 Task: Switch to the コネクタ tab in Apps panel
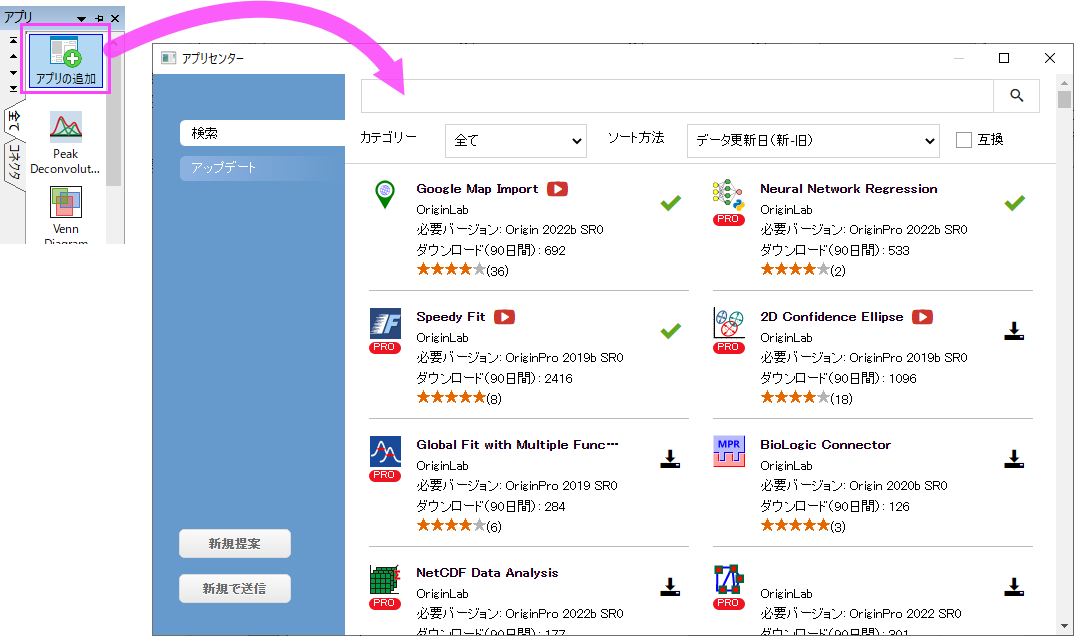14,162
